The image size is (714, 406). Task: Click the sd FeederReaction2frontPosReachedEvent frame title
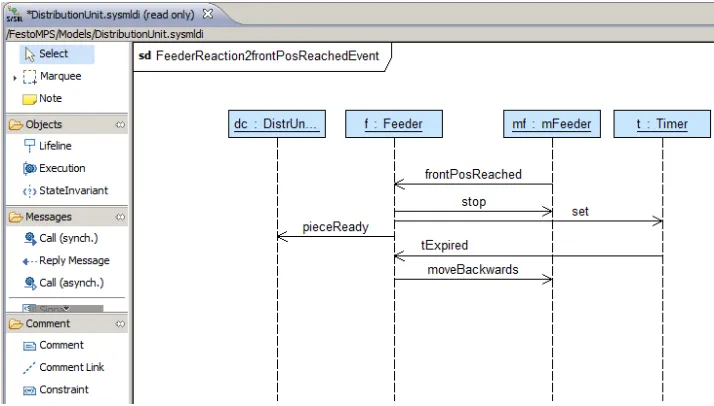click(x=259, y=56)
